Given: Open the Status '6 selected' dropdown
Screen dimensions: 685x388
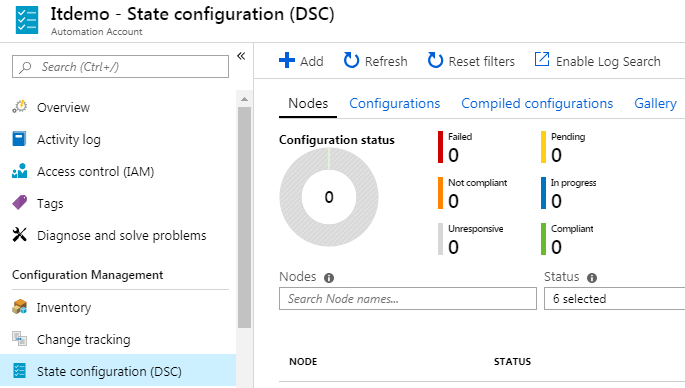Looking at the screenshot, I should pyautogui.click(x=614, y=298).
